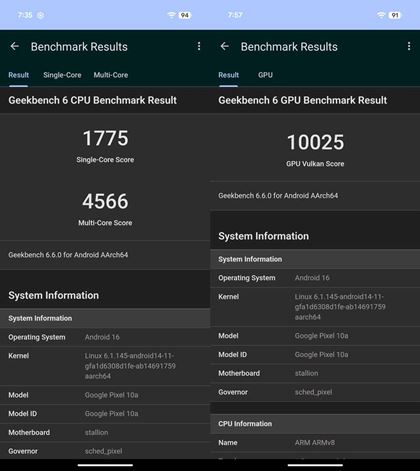Viewport: 420px width, 471px height.
Task: Tap Geekbench 6.6.0 version text on GPU screen
Action: (x=278, y=196)
